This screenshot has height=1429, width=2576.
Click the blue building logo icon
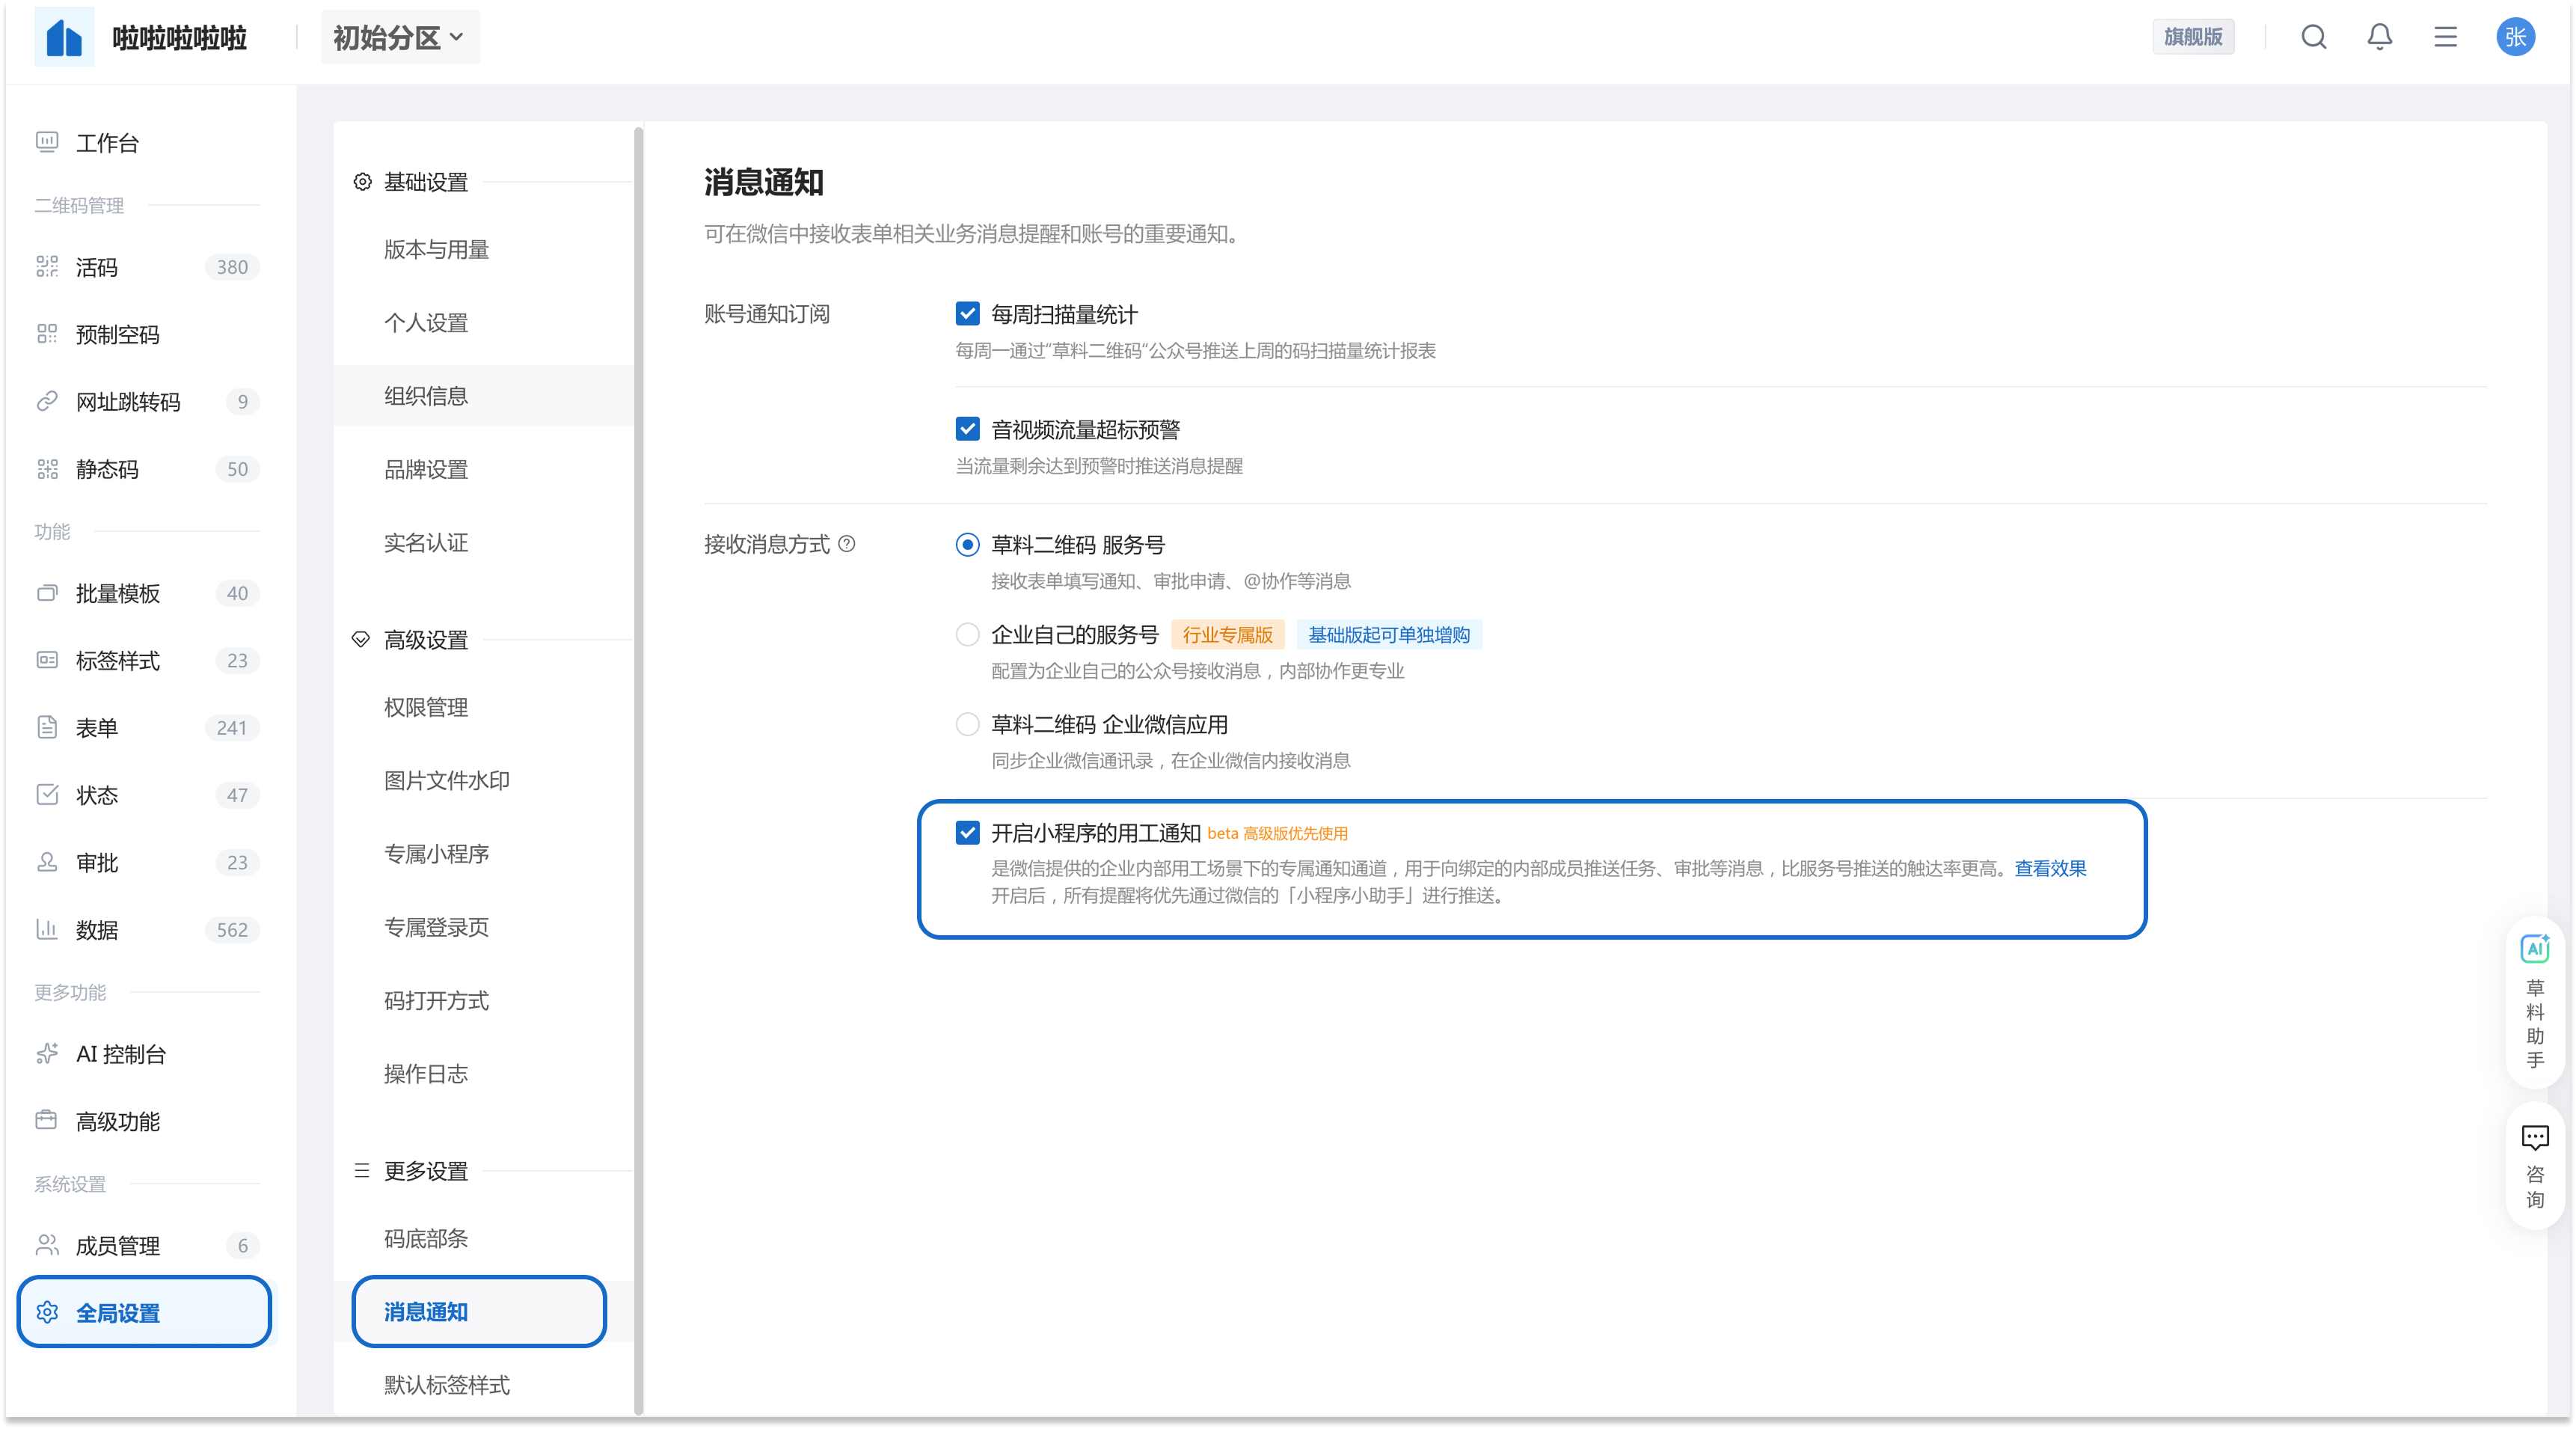[64, 37]
